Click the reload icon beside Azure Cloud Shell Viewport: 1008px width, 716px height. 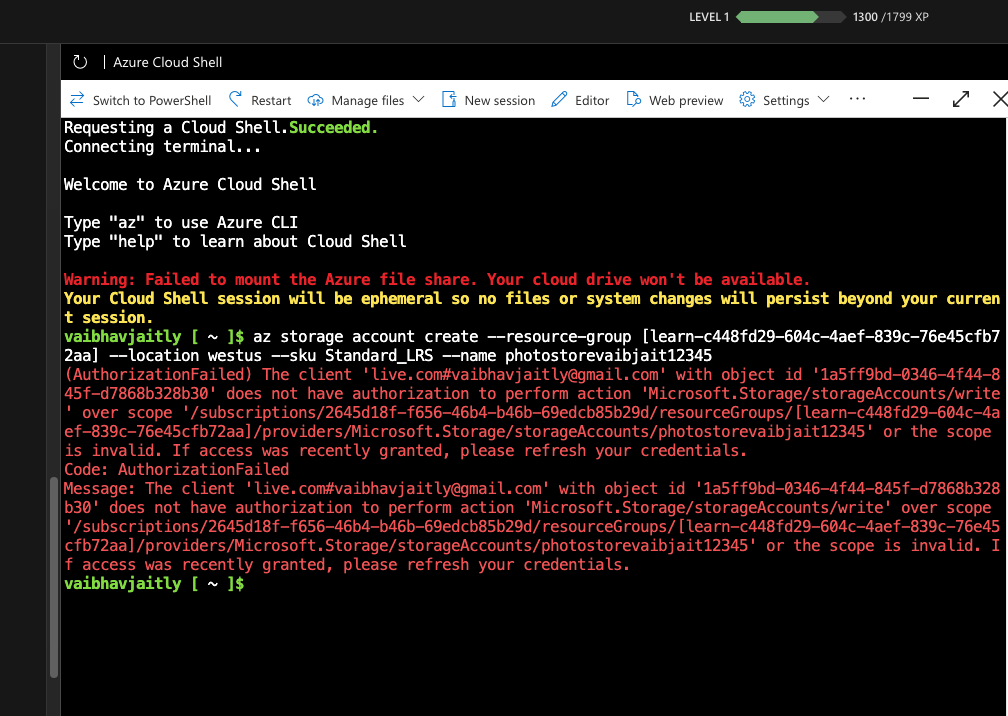(80, 62)
